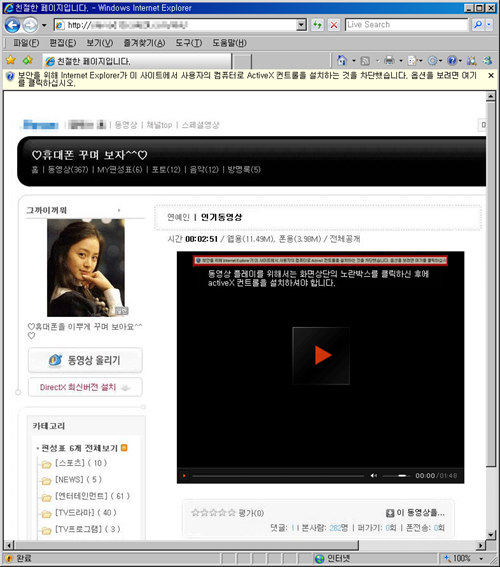The width and height of the screenshot is (500, 567).
Task: Open search options dropdown arrow
Action: (489, 25)
